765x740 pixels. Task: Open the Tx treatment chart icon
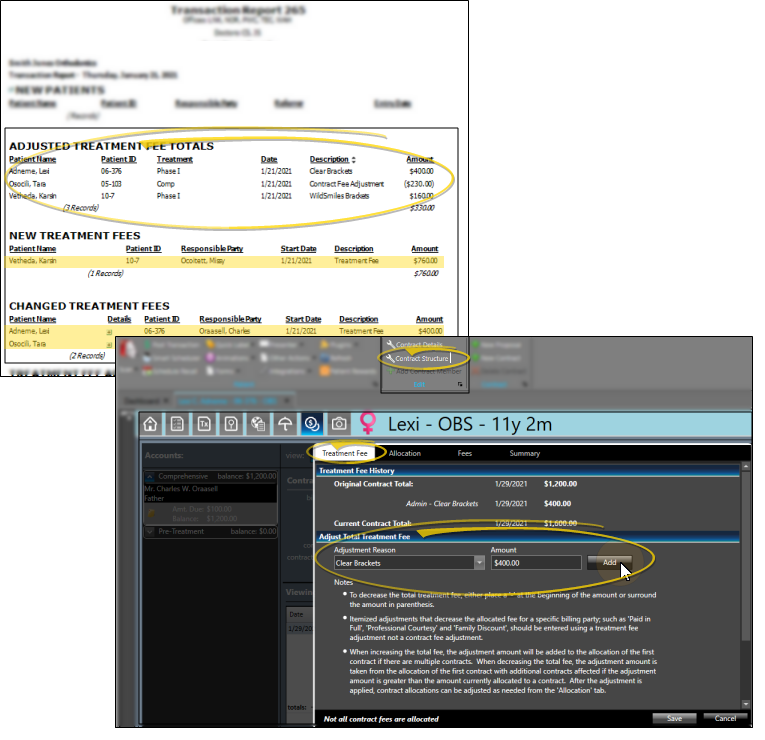(204, 423)
